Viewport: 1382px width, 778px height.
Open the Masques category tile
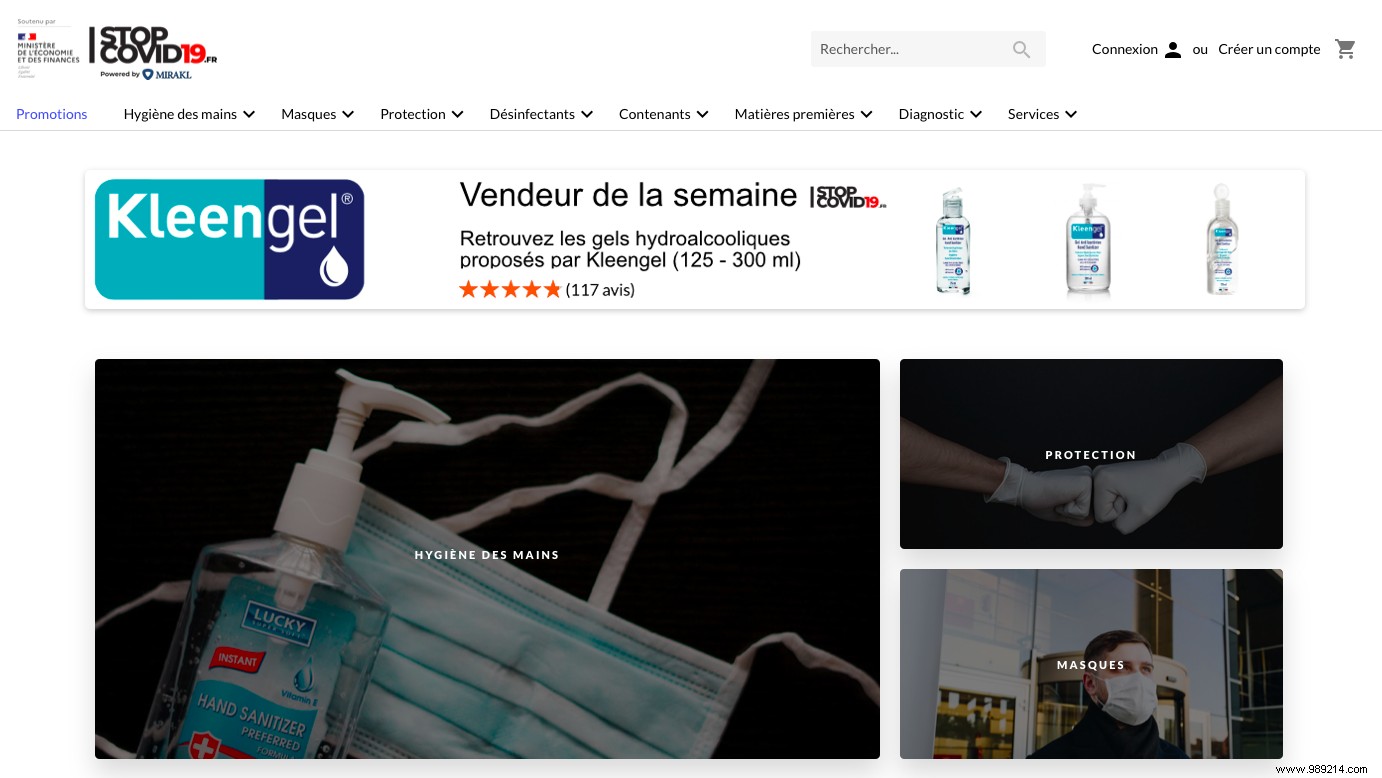[x=1091, y=664]
